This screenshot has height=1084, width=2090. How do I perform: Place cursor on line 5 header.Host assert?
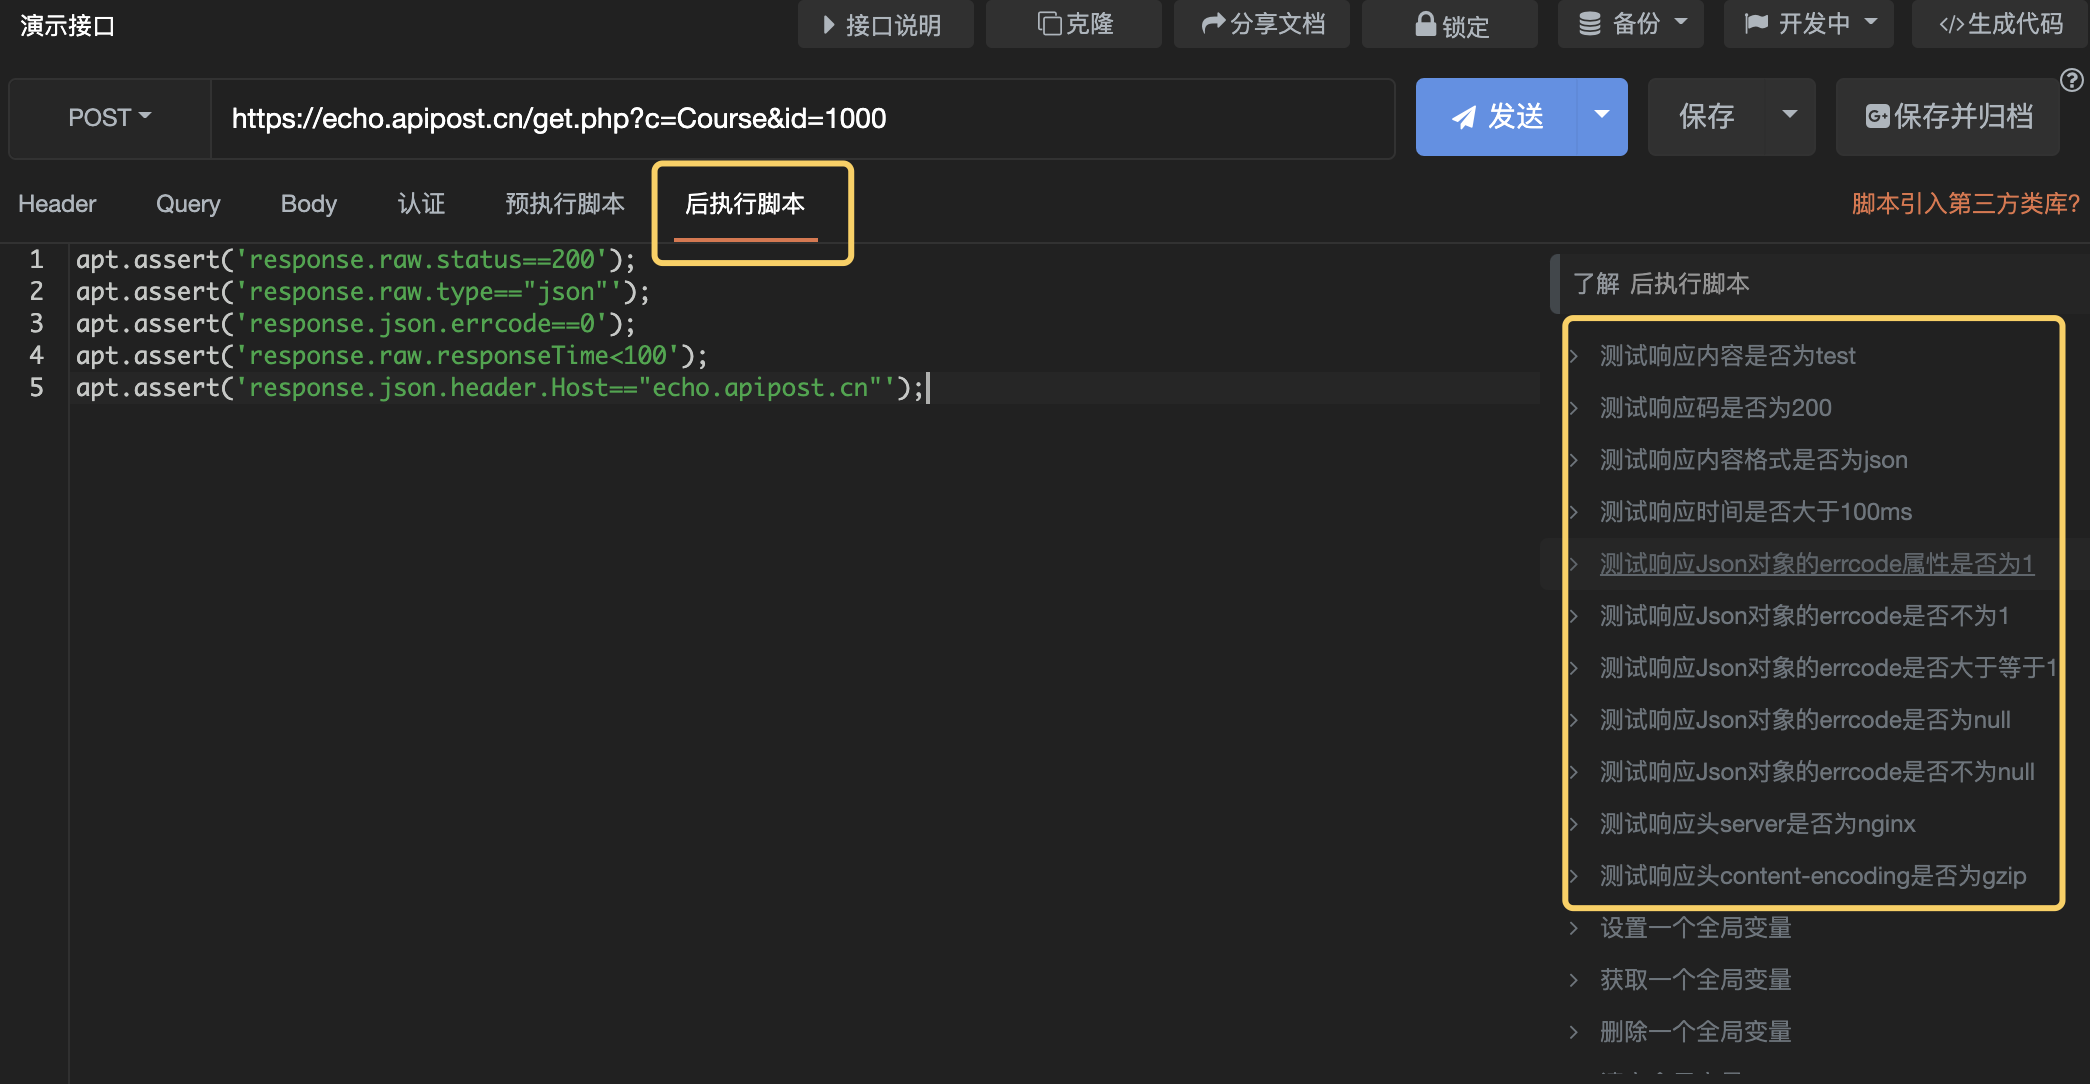[500, 388]
